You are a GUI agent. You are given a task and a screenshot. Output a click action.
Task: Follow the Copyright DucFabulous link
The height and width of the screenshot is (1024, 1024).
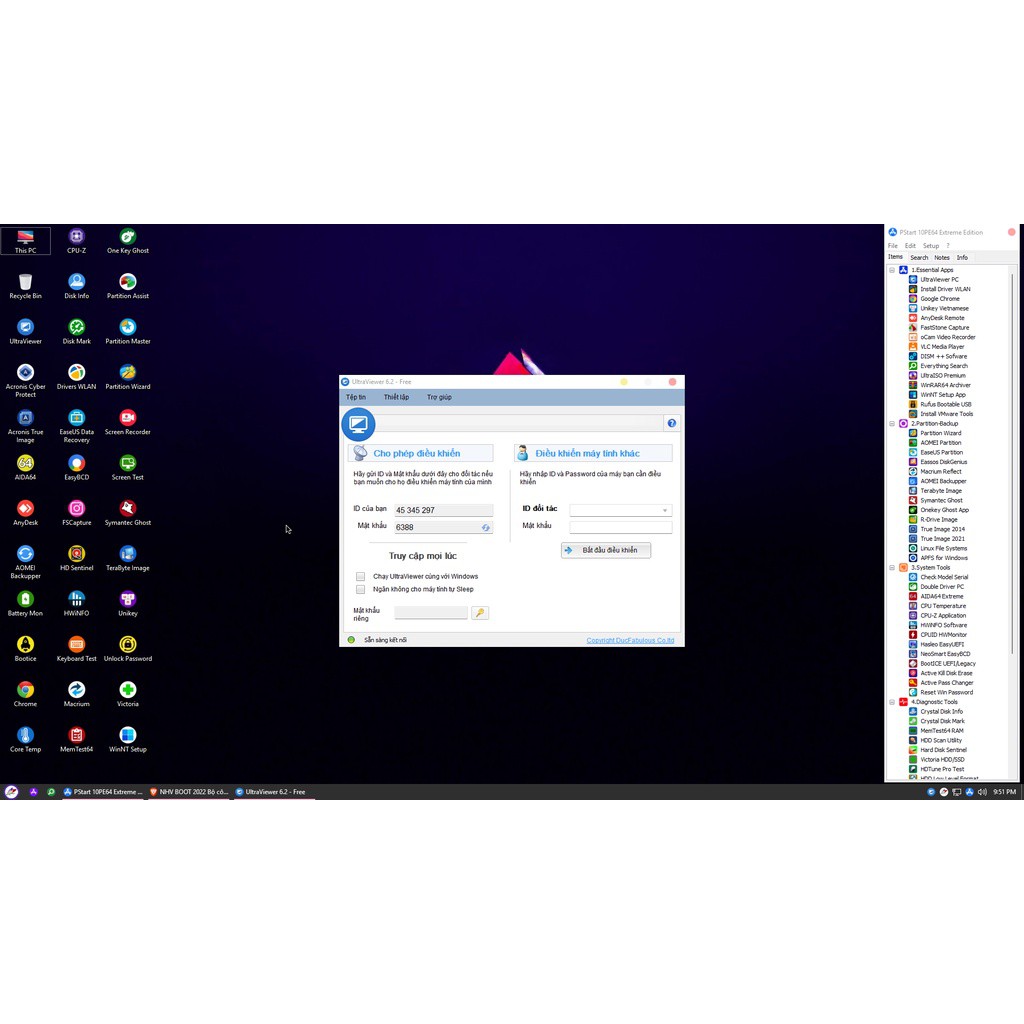(x=630, y=639)
